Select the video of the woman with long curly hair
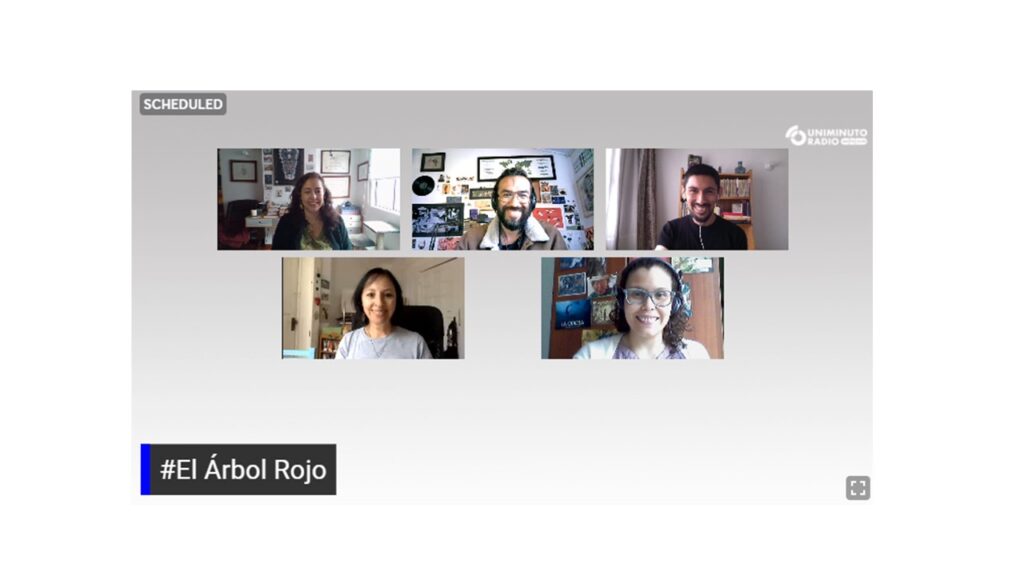This screenshot has height=576, width=1024. tap(308, 199)
